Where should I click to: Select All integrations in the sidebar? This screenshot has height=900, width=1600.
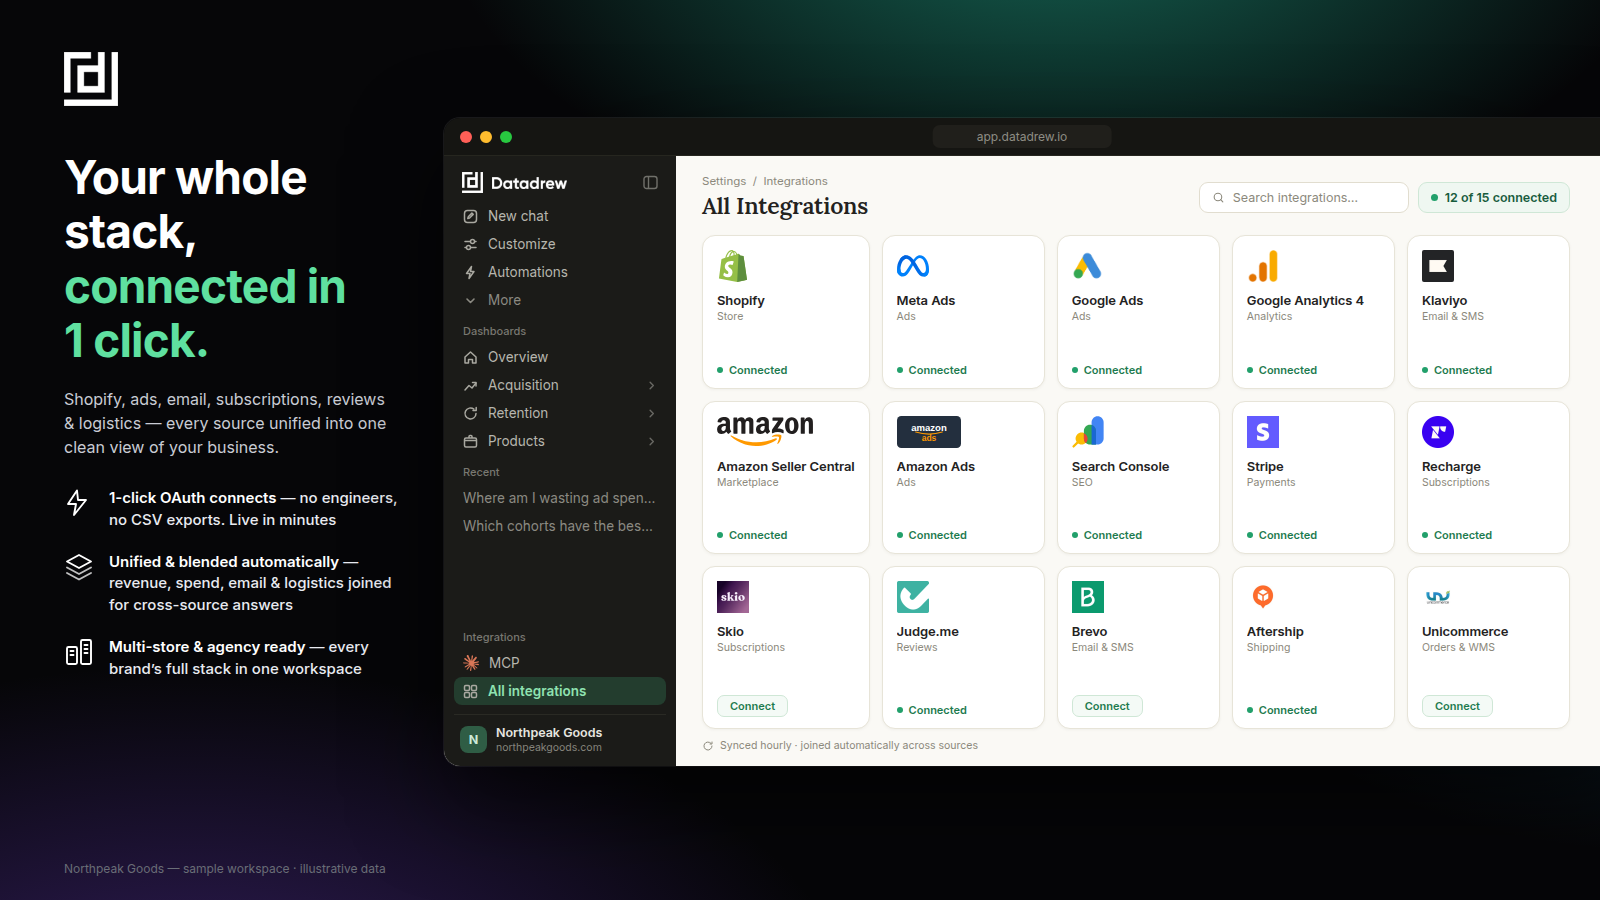(x=560, y=691)
